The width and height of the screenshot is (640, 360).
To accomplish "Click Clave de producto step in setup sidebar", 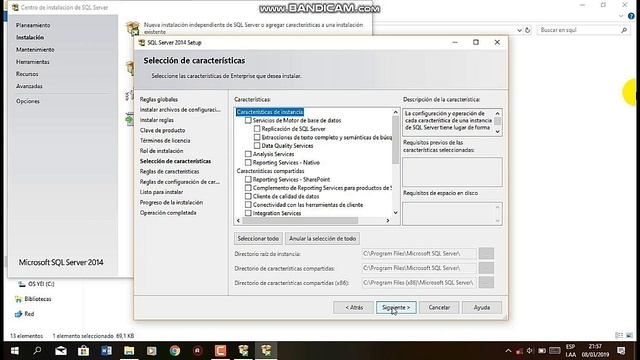I will tap(162, 130).
